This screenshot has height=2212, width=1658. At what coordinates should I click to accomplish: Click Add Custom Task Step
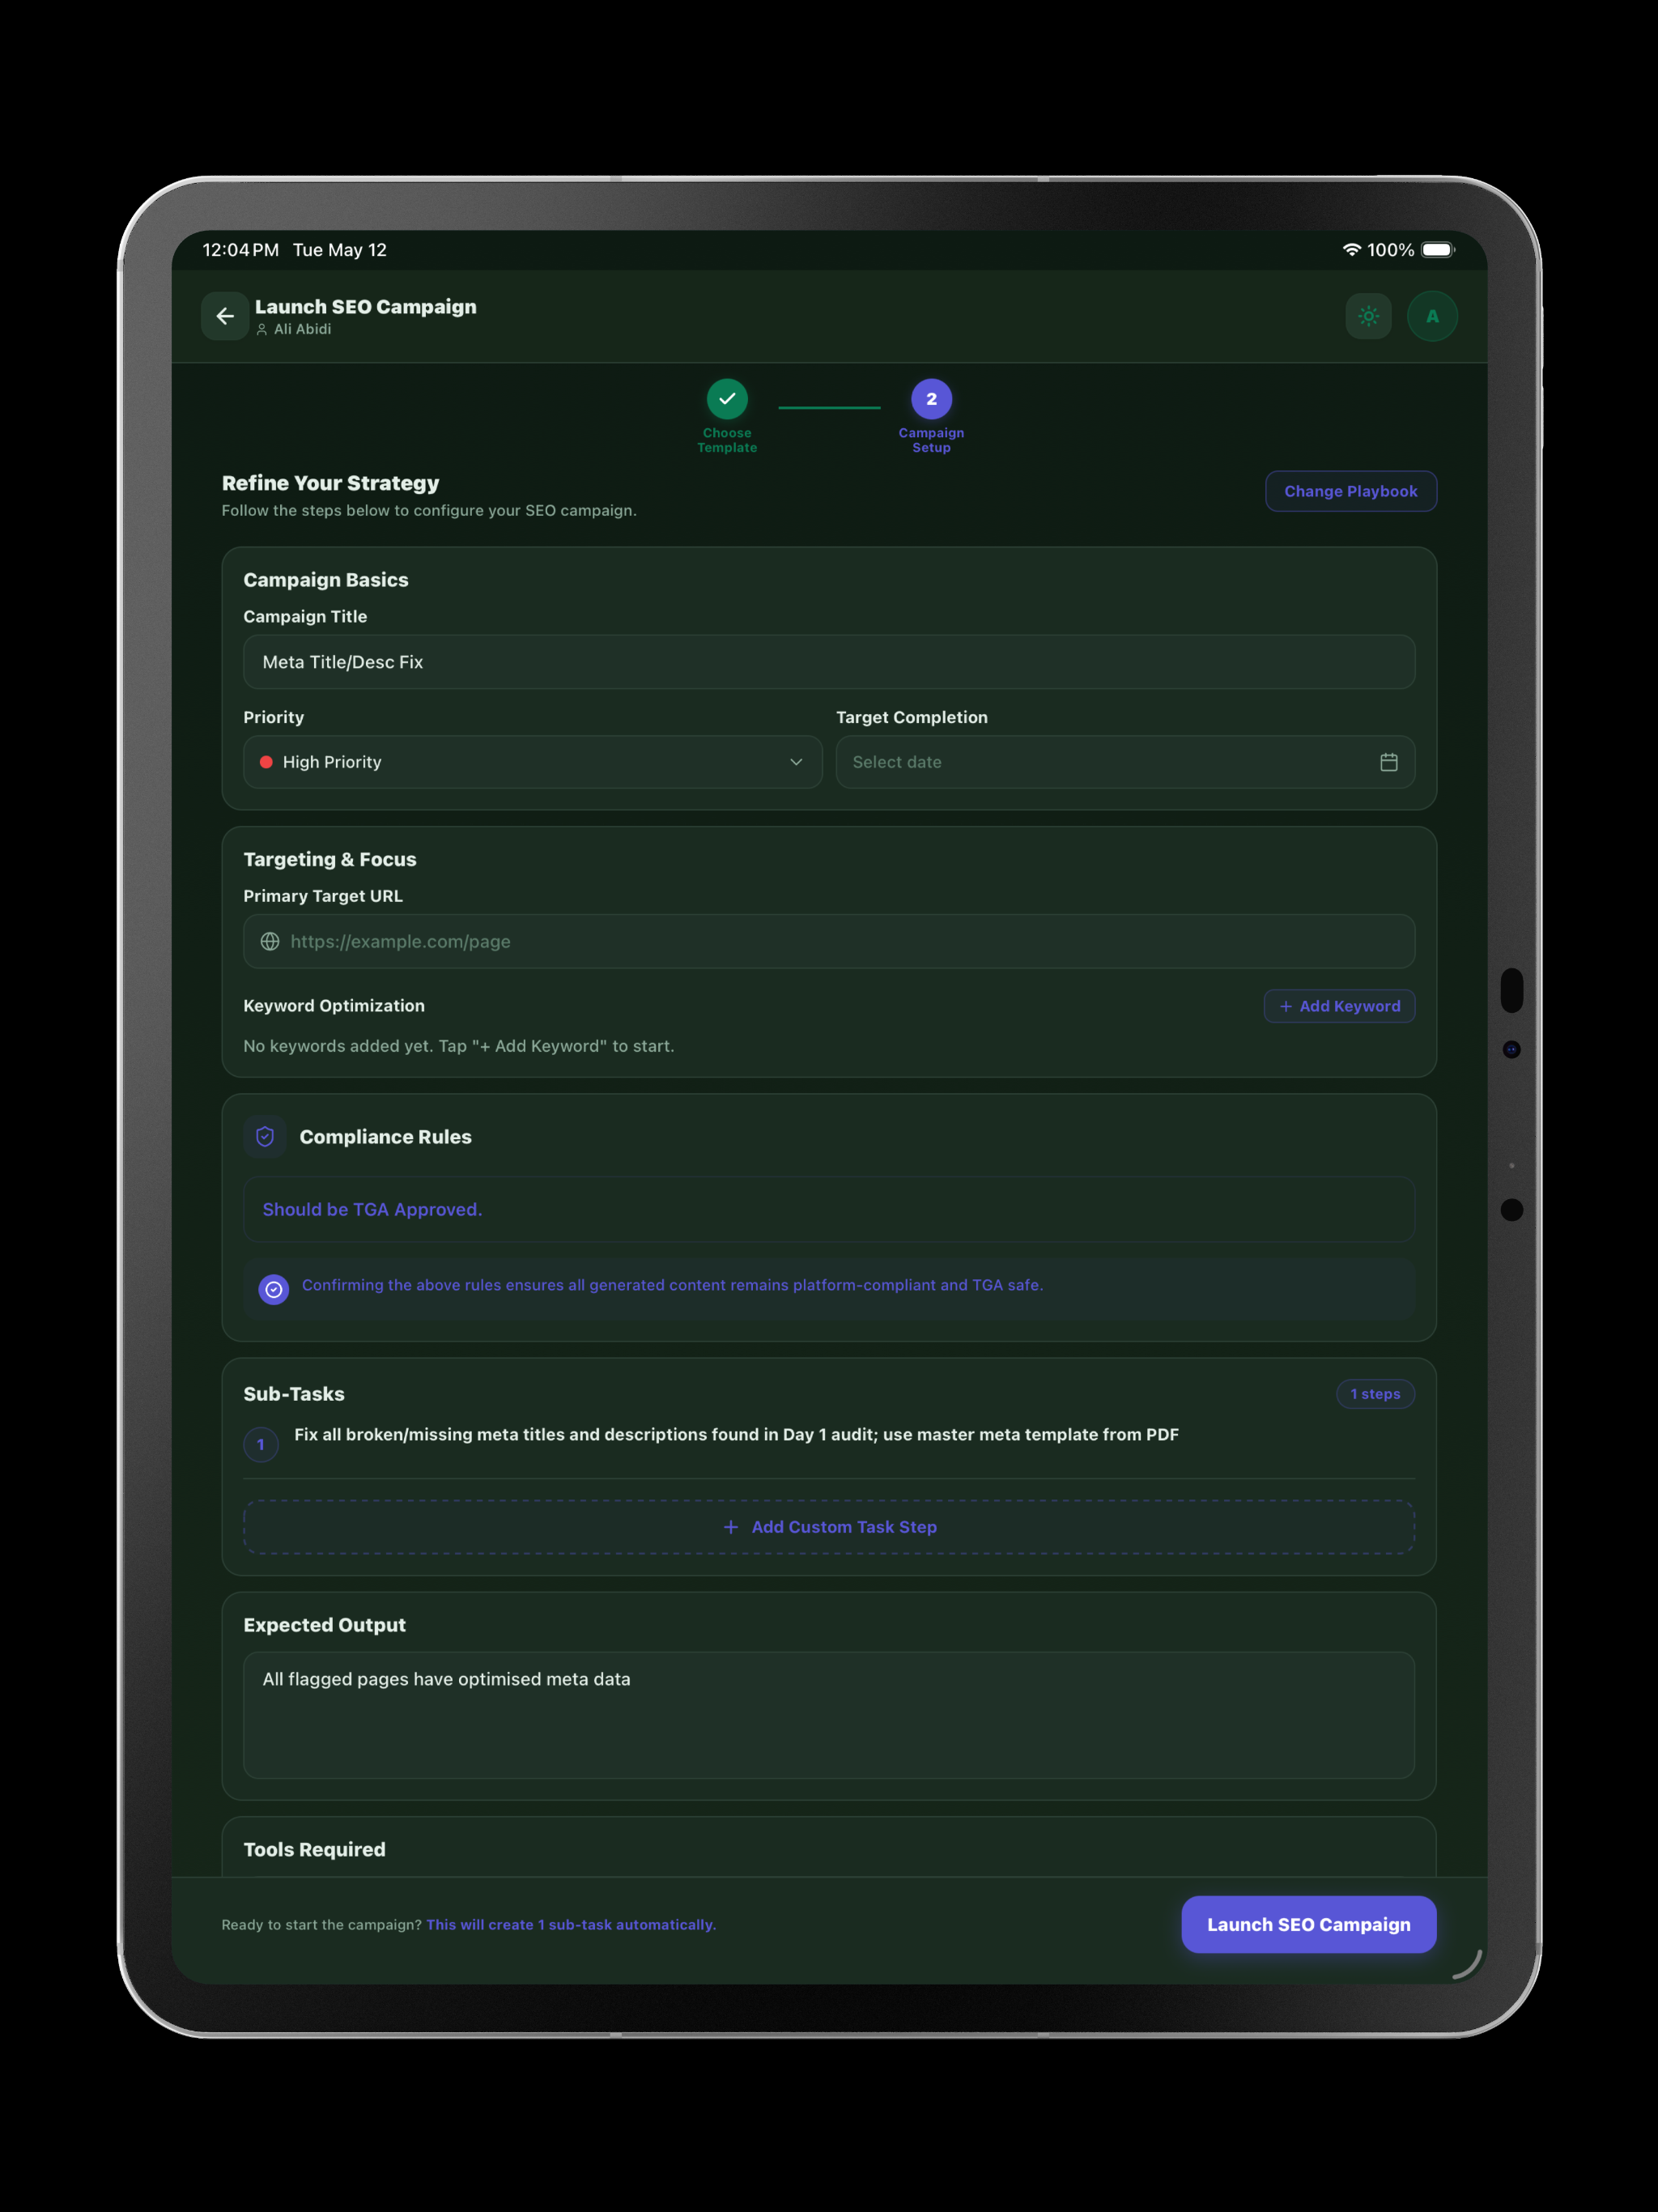coord(829,1527)
